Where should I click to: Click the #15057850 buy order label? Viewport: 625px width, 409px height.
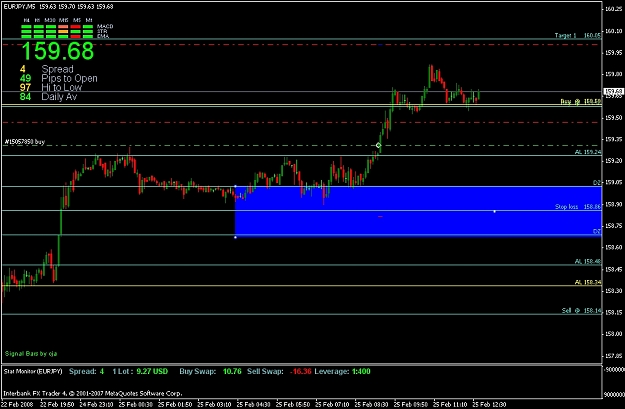(x=25, y=142)
